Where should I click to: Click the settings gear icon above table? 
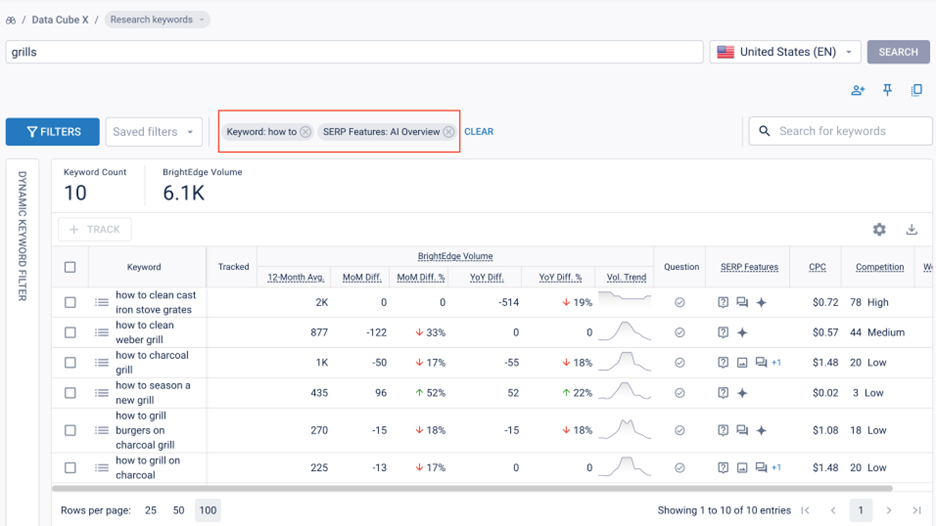pos(879,229)
